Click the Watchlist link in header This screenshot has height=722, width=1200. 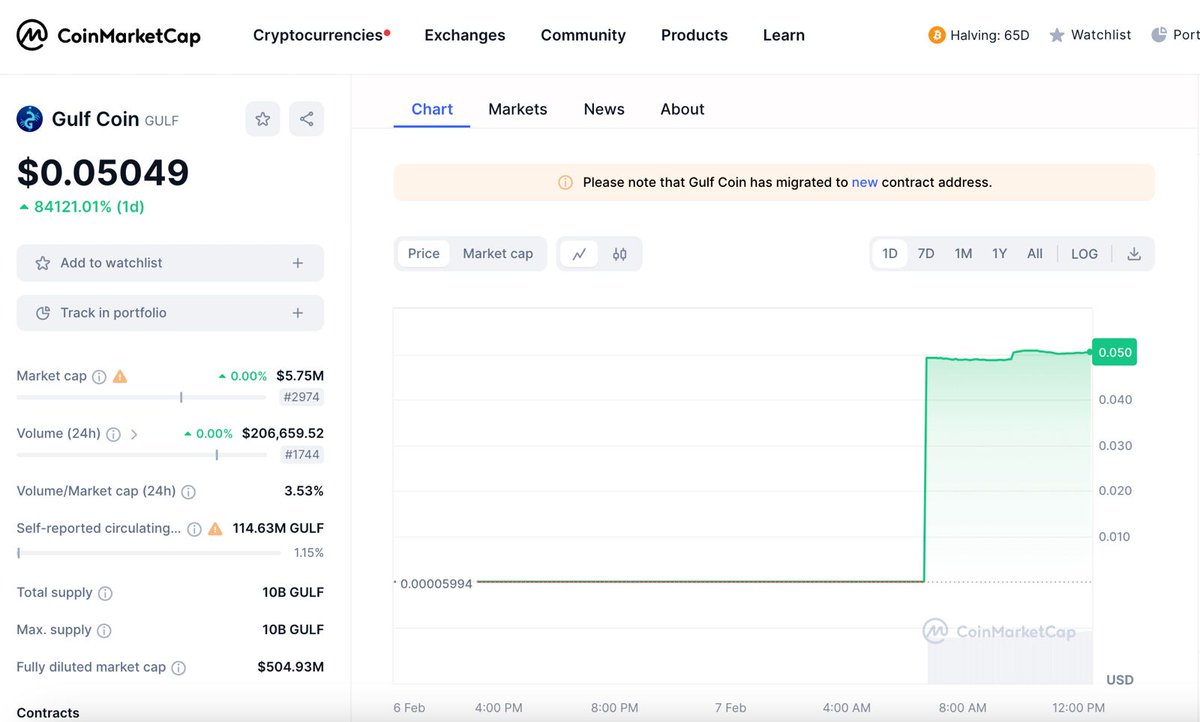[1101, 35]
